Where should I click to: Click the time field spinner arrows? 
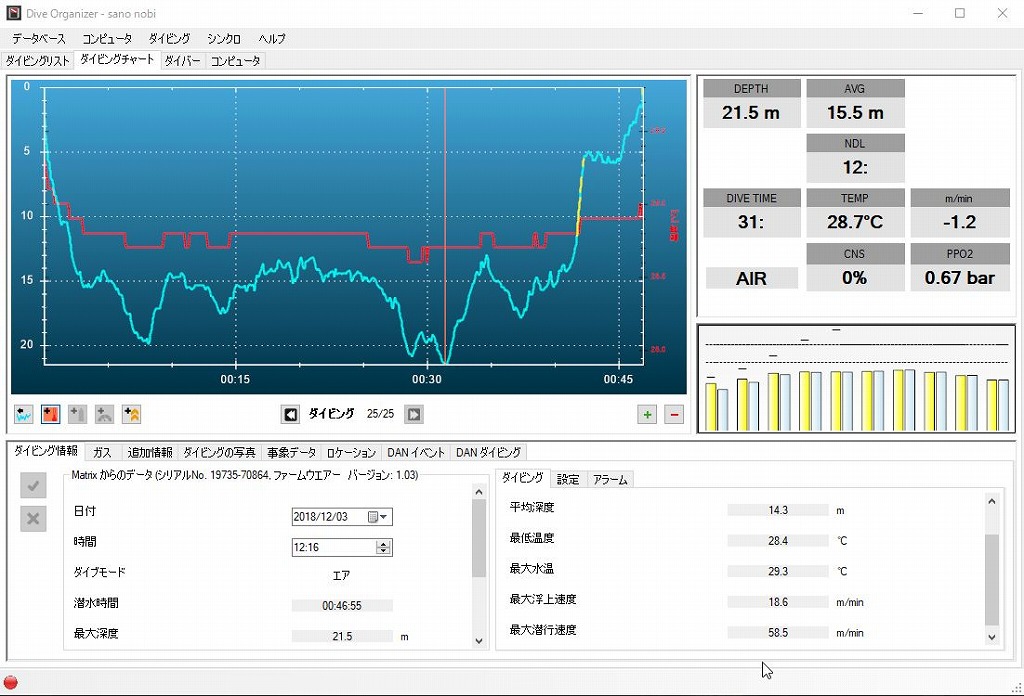(383, 548)
